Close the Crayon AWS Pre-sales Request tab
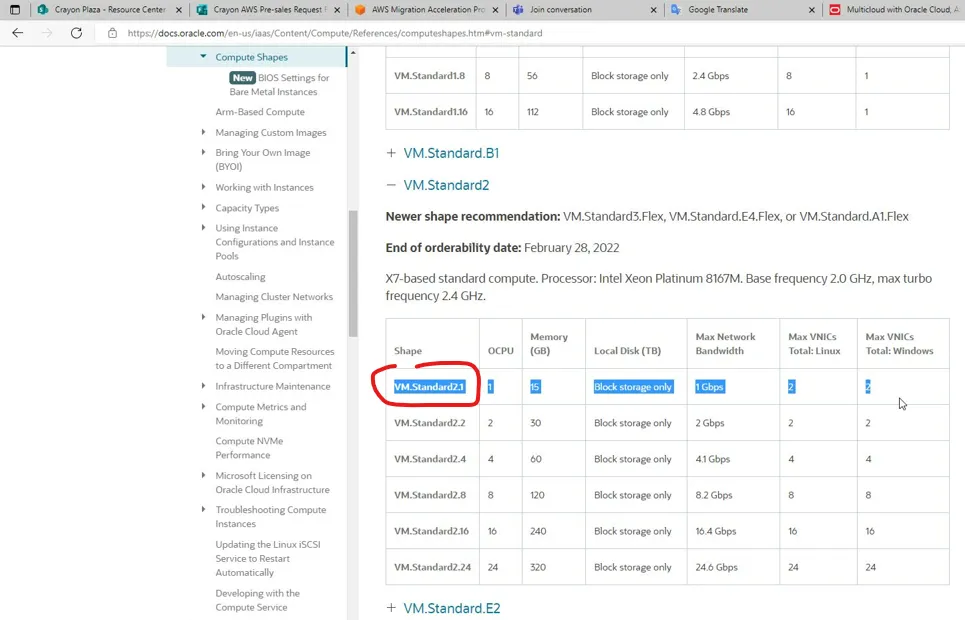Viewport: 965px width, 620px height. point(337,10)
